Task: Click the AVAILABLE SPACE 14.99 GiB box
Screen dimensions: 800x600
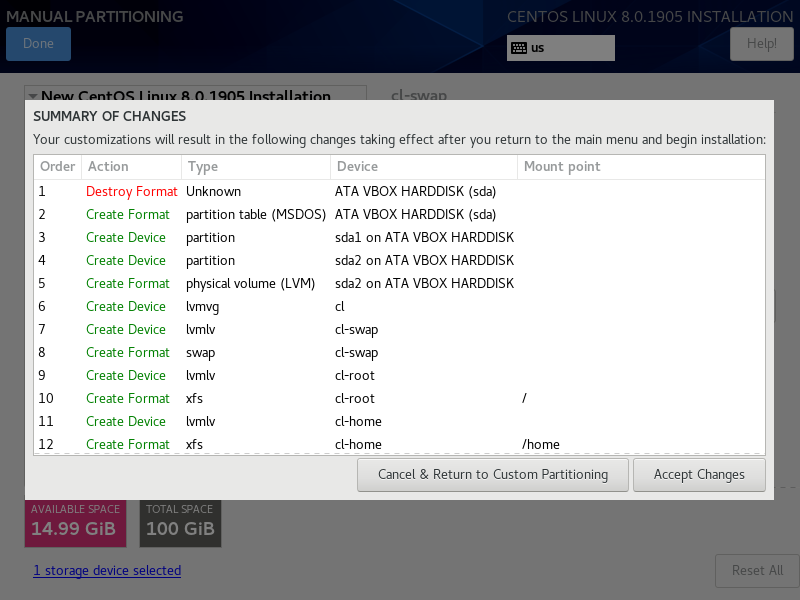Action: (x=76, y=523)
